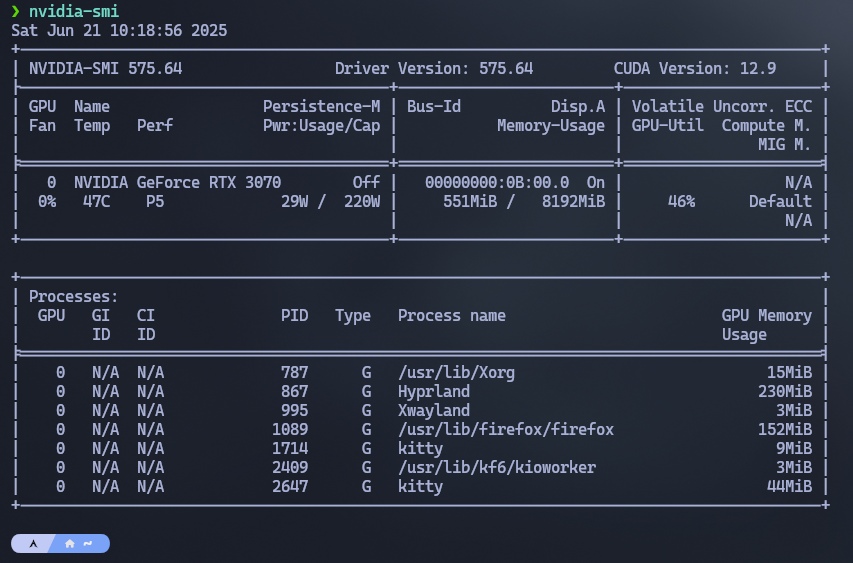The image size is (853, 563).
Task: Click CUDA Version: 12.9
Action: click(695, 69)
